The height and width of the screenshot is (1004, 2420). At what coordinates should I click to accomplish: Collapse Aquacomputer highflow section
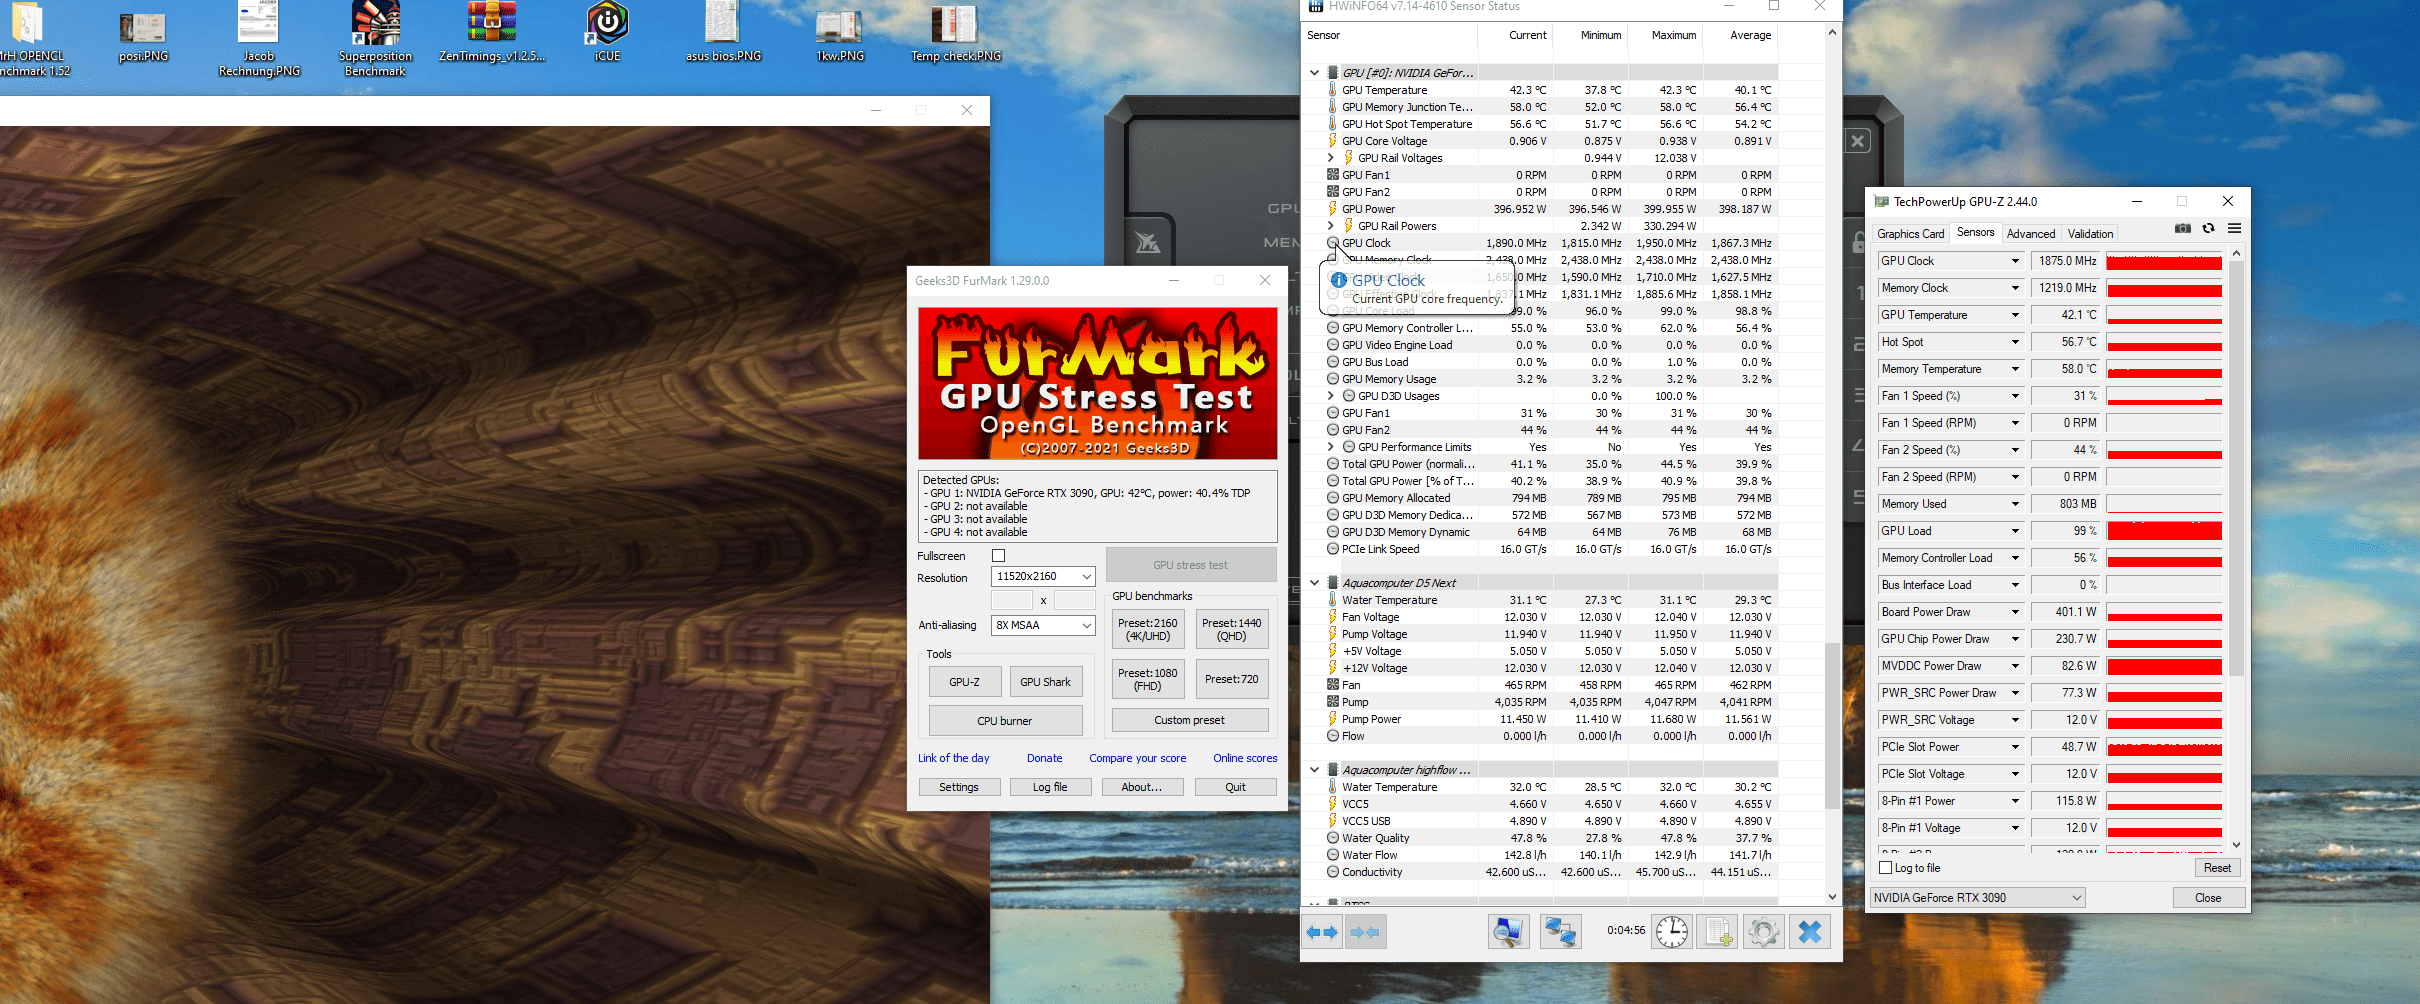click(1314, 770)
